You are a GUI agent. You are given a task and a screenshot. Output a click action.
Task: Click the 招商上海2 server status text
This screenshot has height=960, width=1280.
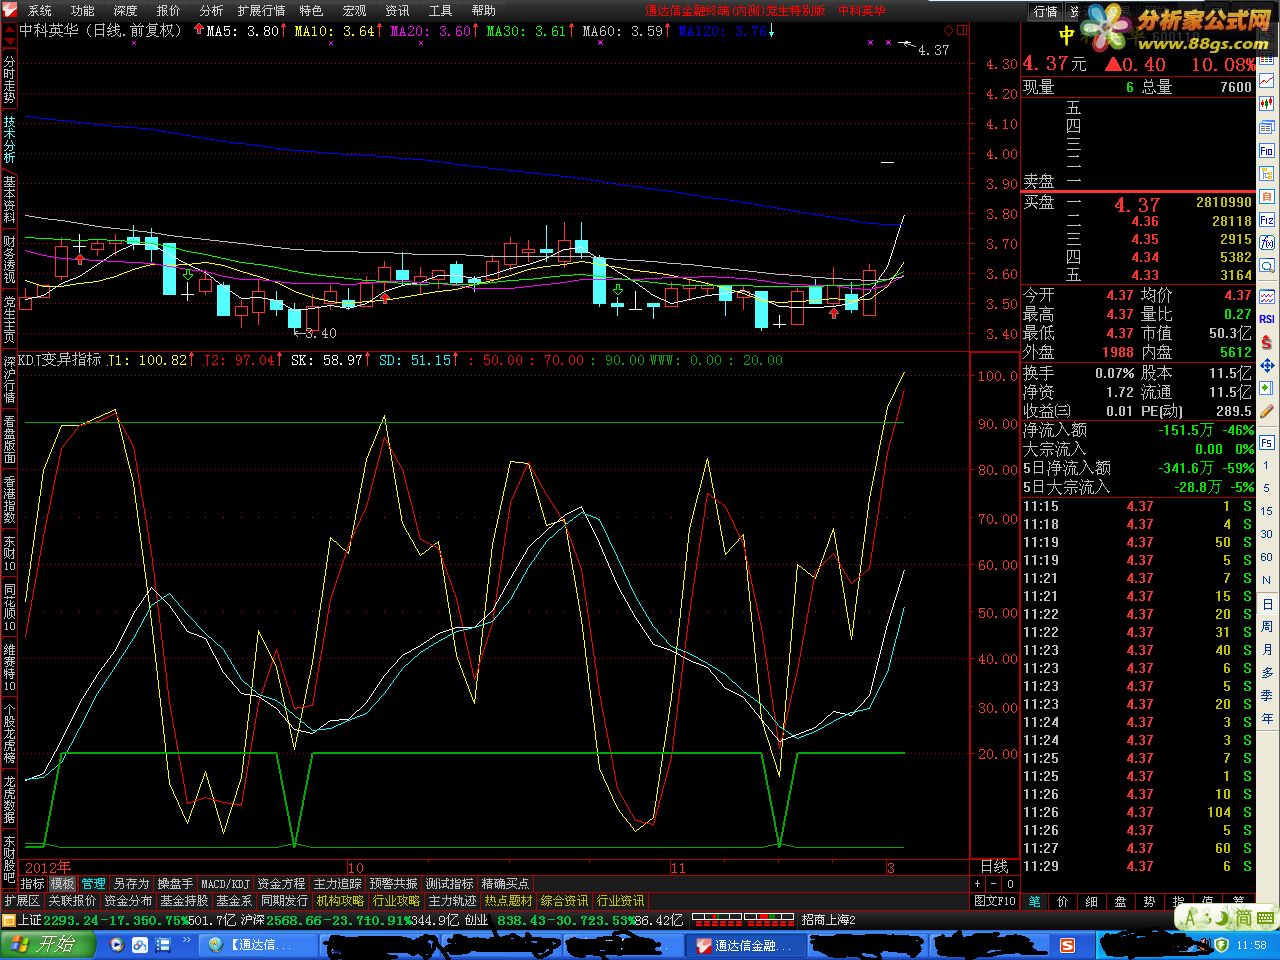[829, 920]
